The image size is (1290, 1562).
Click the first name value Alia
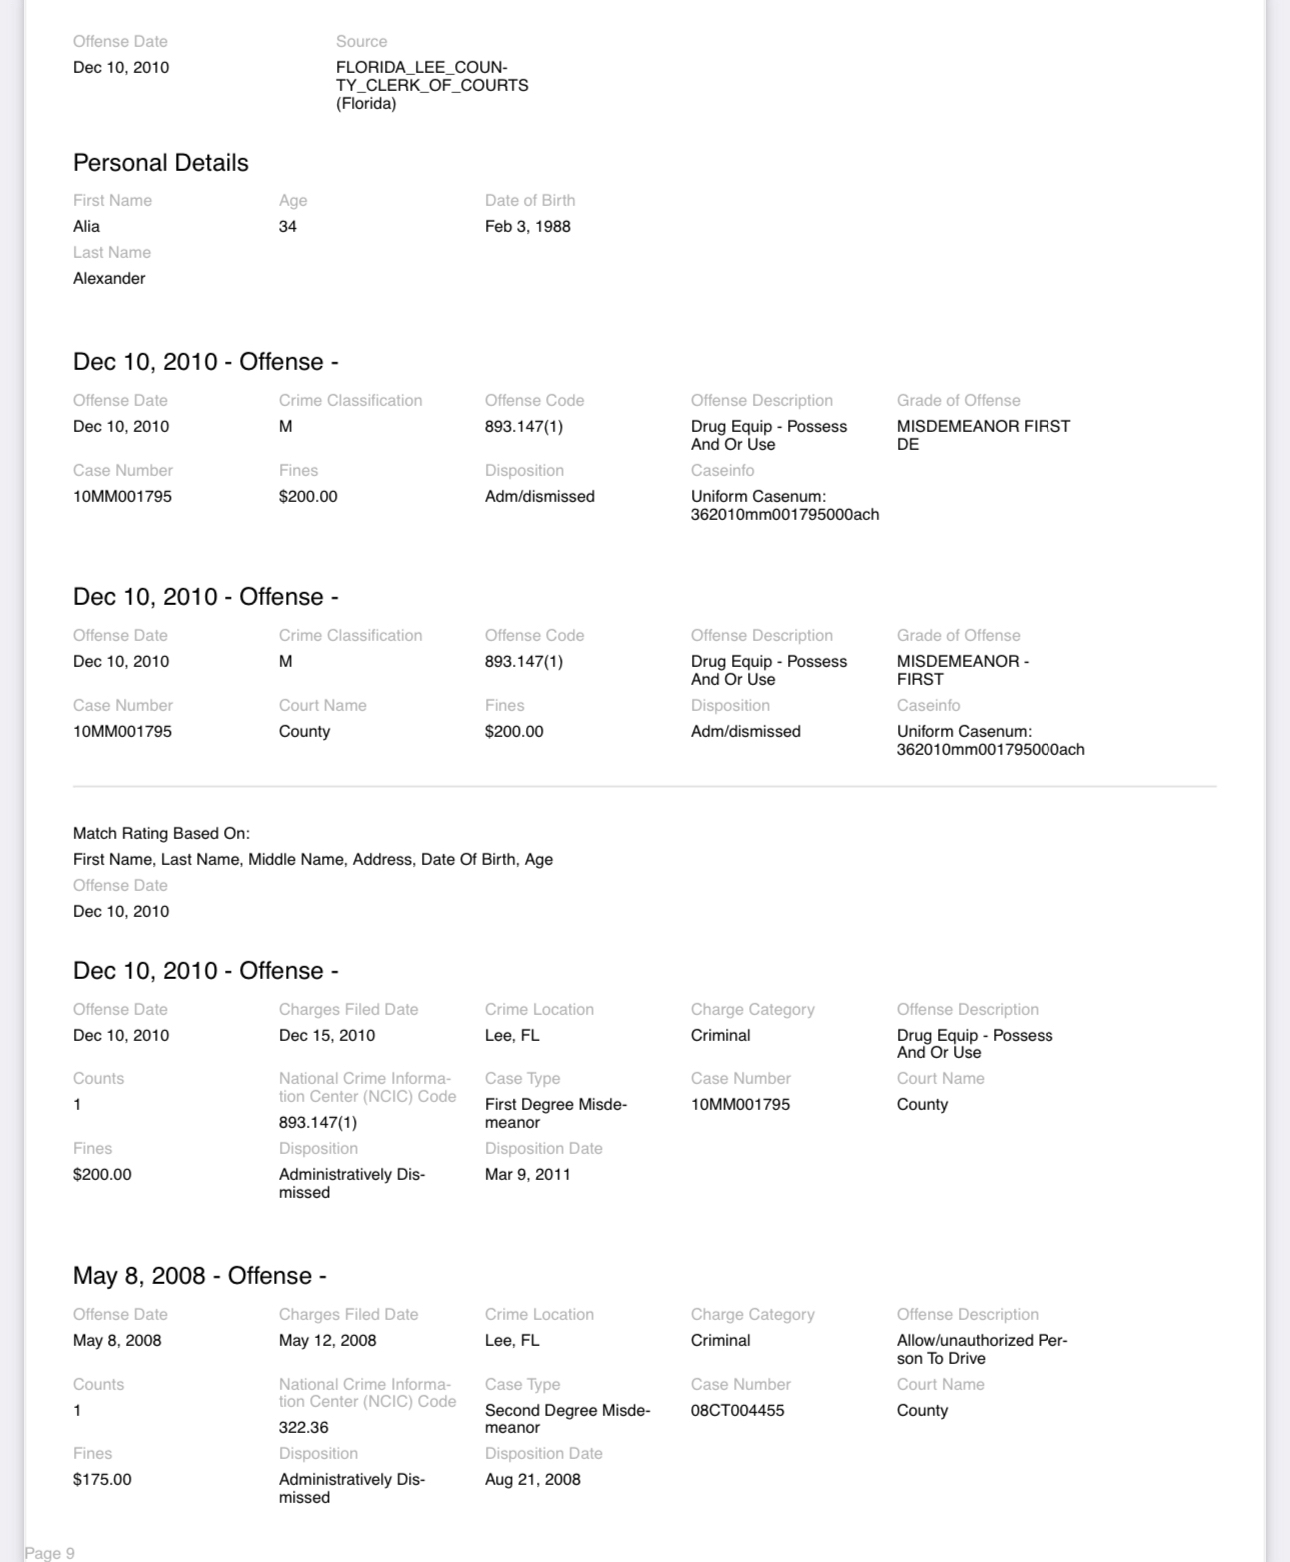(x=87, y=227)
